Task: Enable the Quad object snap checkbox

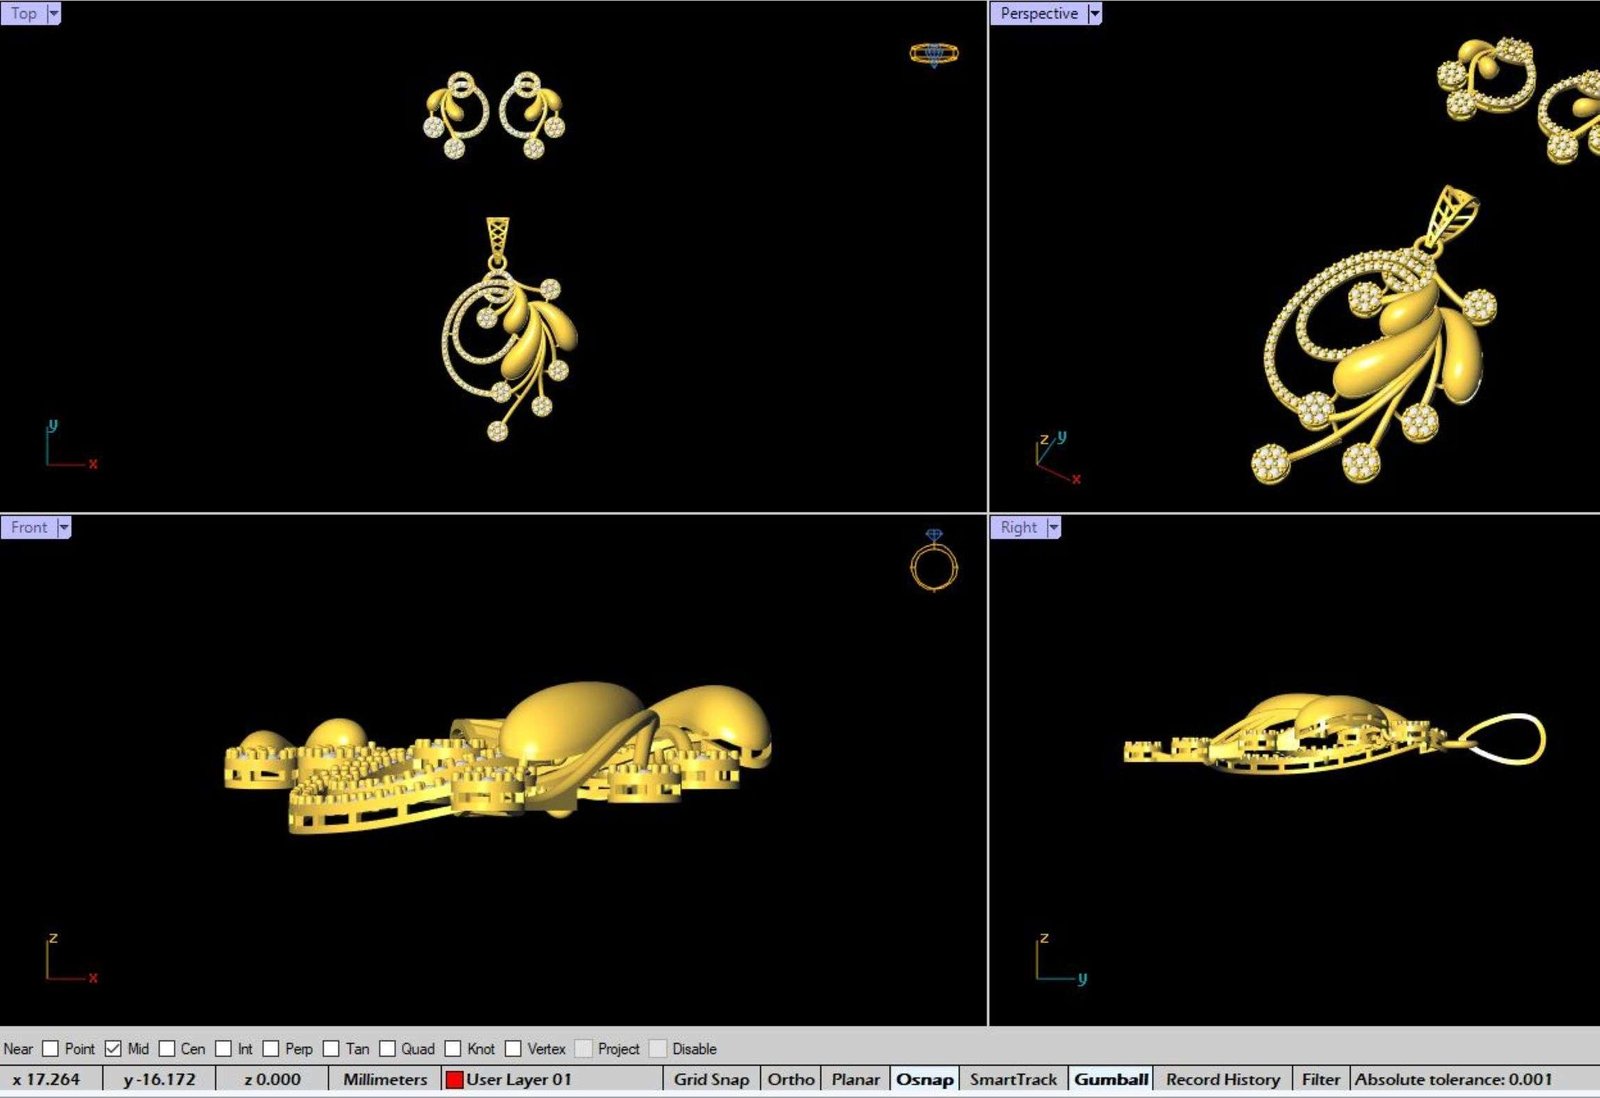Action: 387,1048
